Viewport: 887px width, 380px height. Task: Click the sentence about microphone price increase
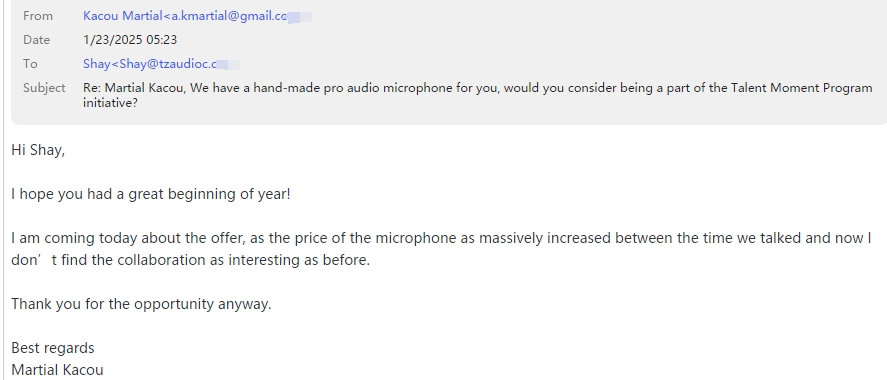point(441,238)
